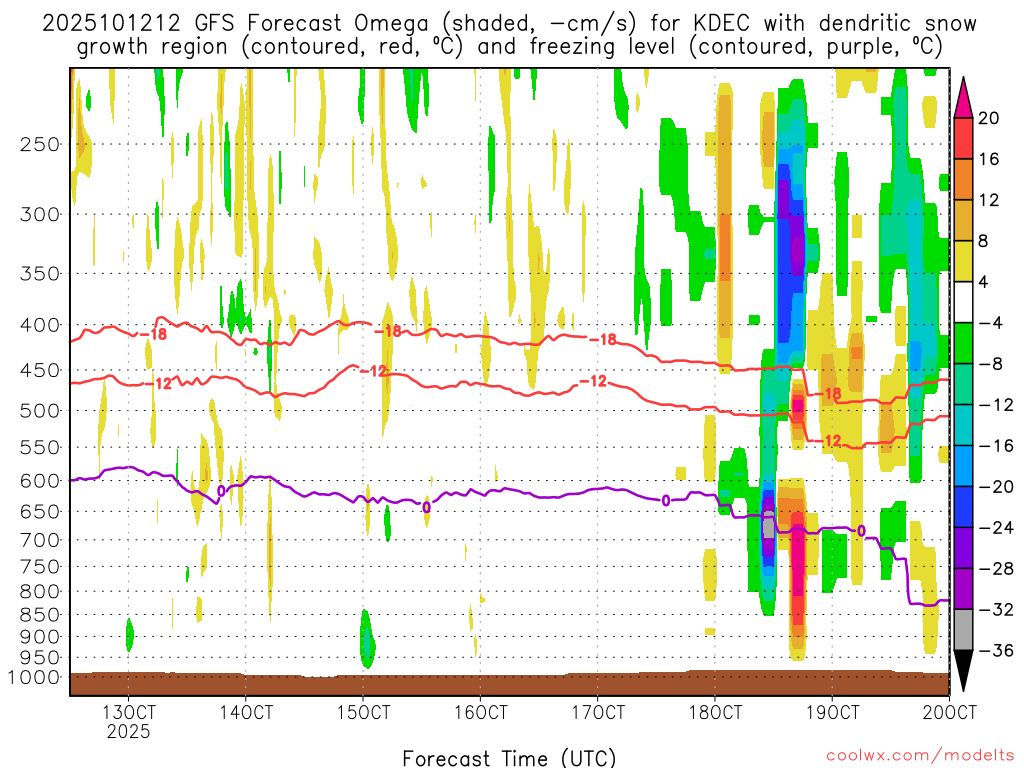Click the 800 pressure level label

[40, 592]
